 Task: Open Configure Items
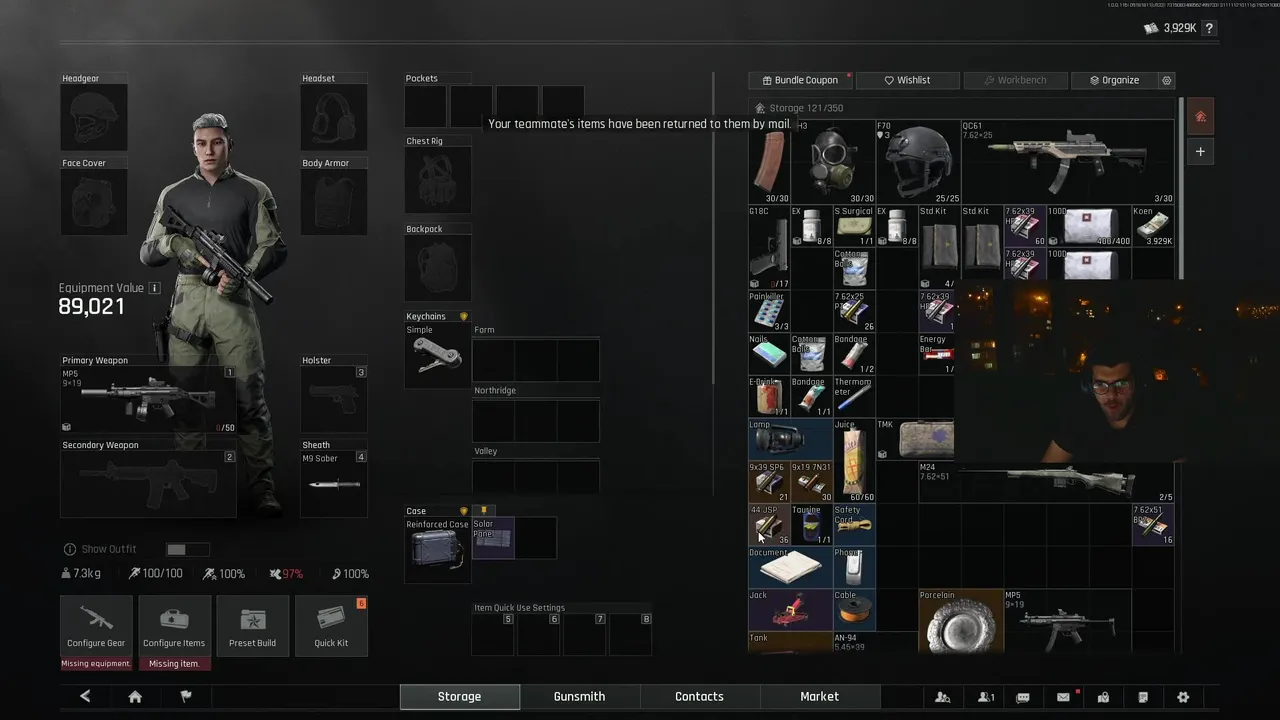[x=174, y=626]
